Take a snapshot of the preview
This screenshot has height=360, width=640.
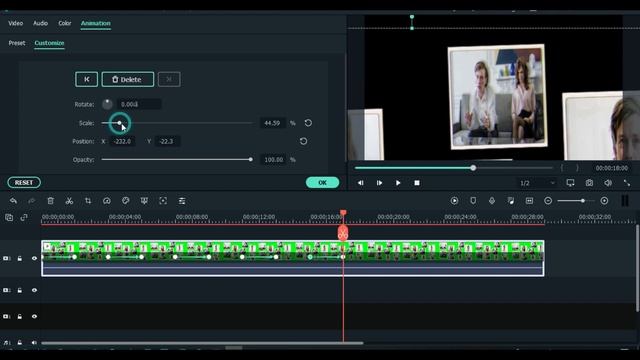pos(589,183)
